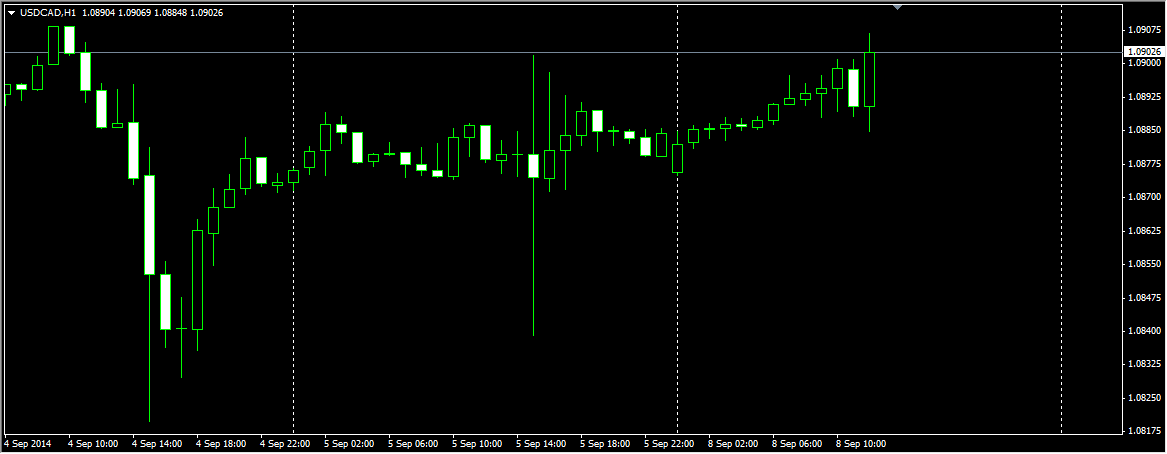Click the 1.08175 price axis label
1167x454 pixels.
[x=1144, y=431]
